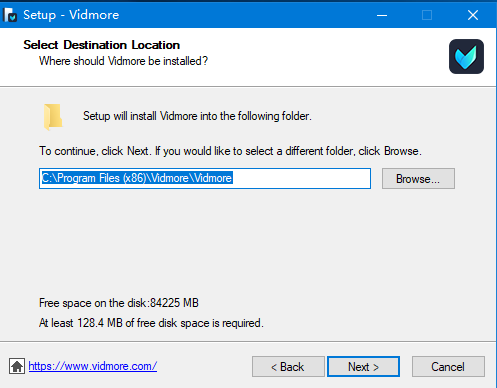The image size is (497, 388).
Task: Click the yellow folder icon
Action: (x=53, y=117)
